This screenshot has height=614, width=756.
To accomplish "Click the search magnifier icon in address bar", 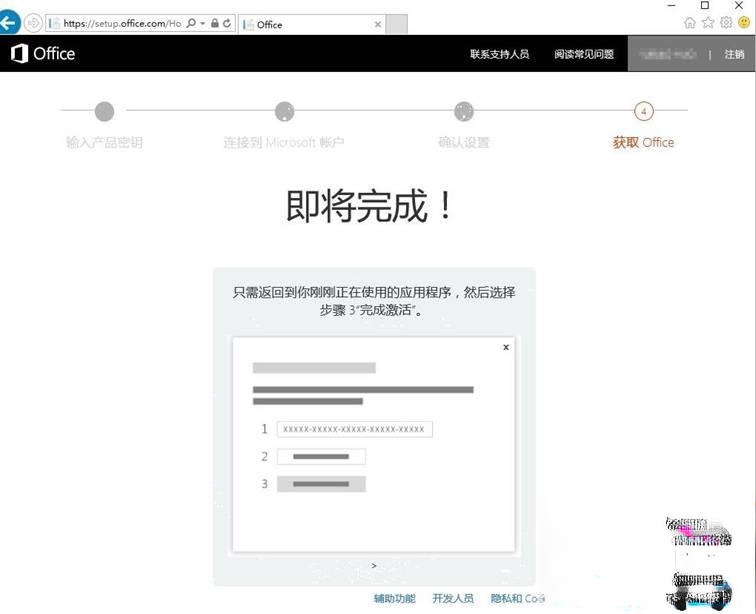I will [x=191, y=23].
